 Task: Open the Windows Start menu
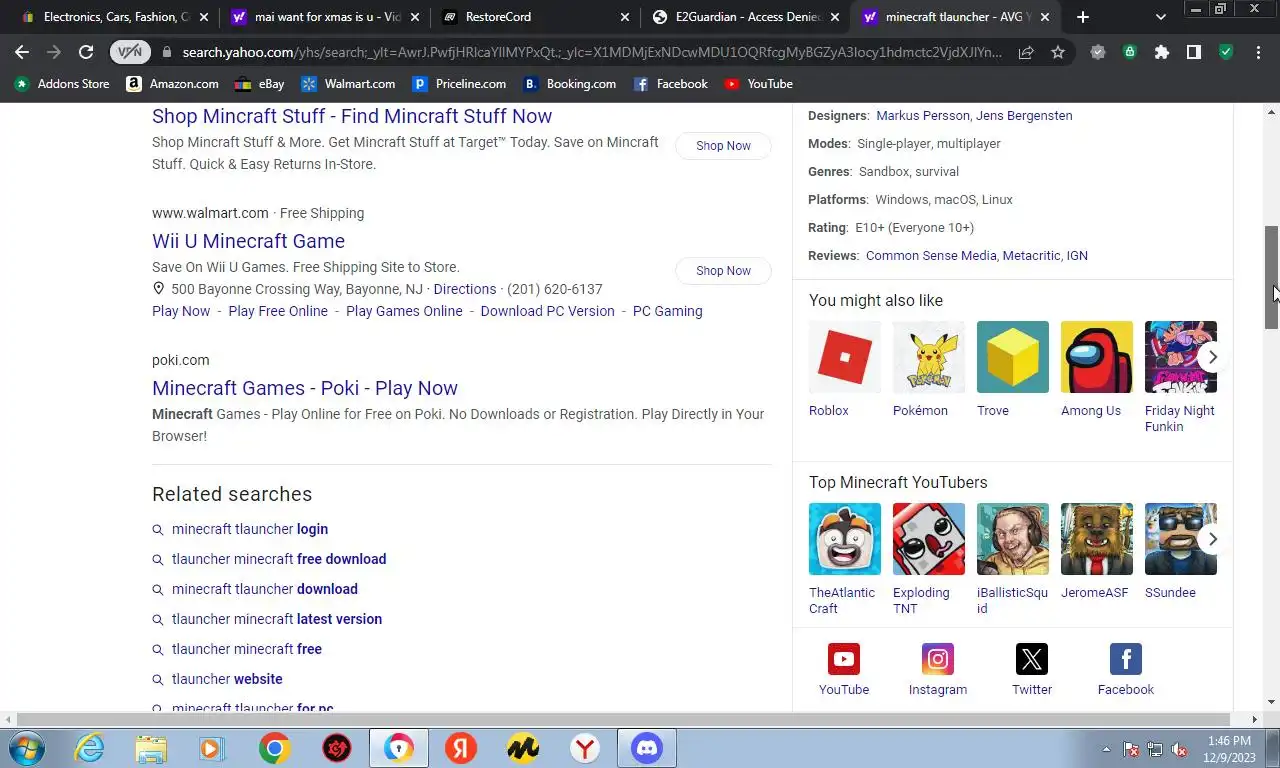pos(27,748)
